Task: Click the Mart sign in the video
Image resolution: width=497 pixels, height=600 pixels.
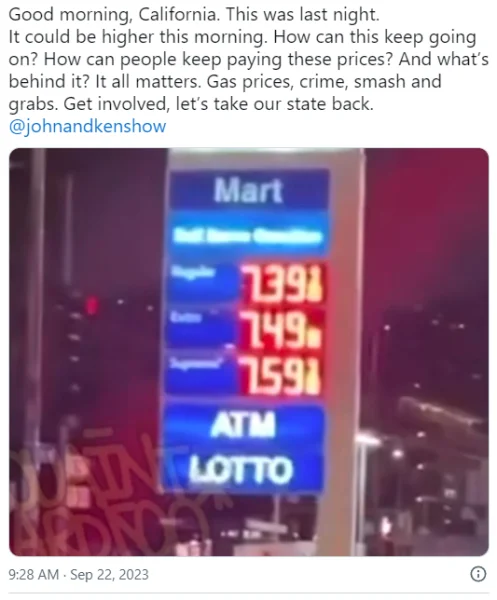Action: coord(249,190)
